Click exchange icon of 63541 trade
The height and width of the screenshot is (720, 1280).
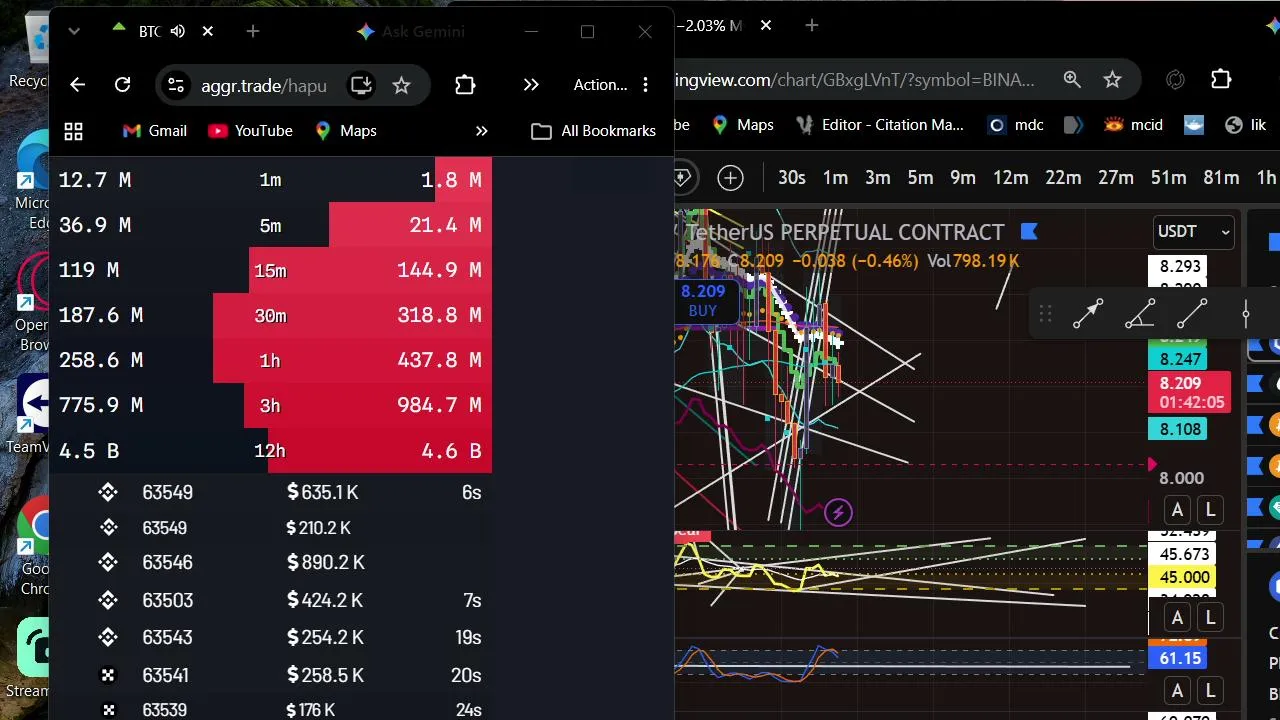pos(108,675)
